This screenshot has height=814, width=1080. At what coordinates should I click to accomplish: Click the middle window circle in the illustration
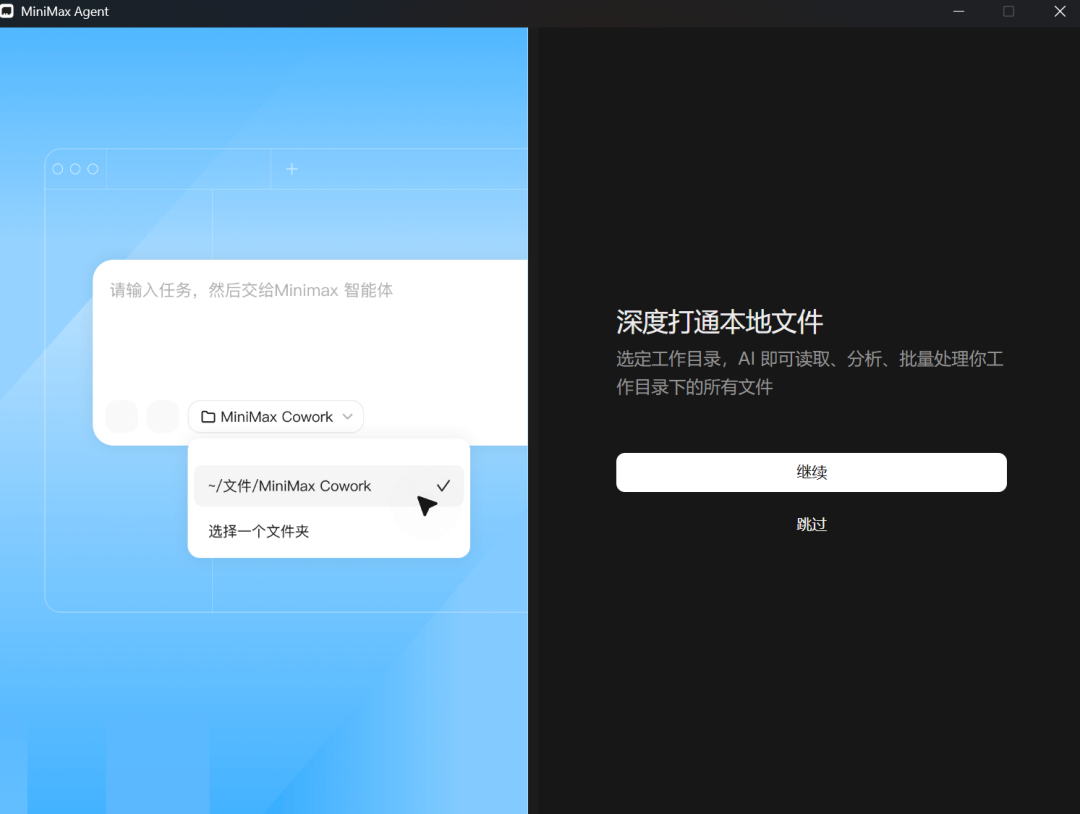76,168
